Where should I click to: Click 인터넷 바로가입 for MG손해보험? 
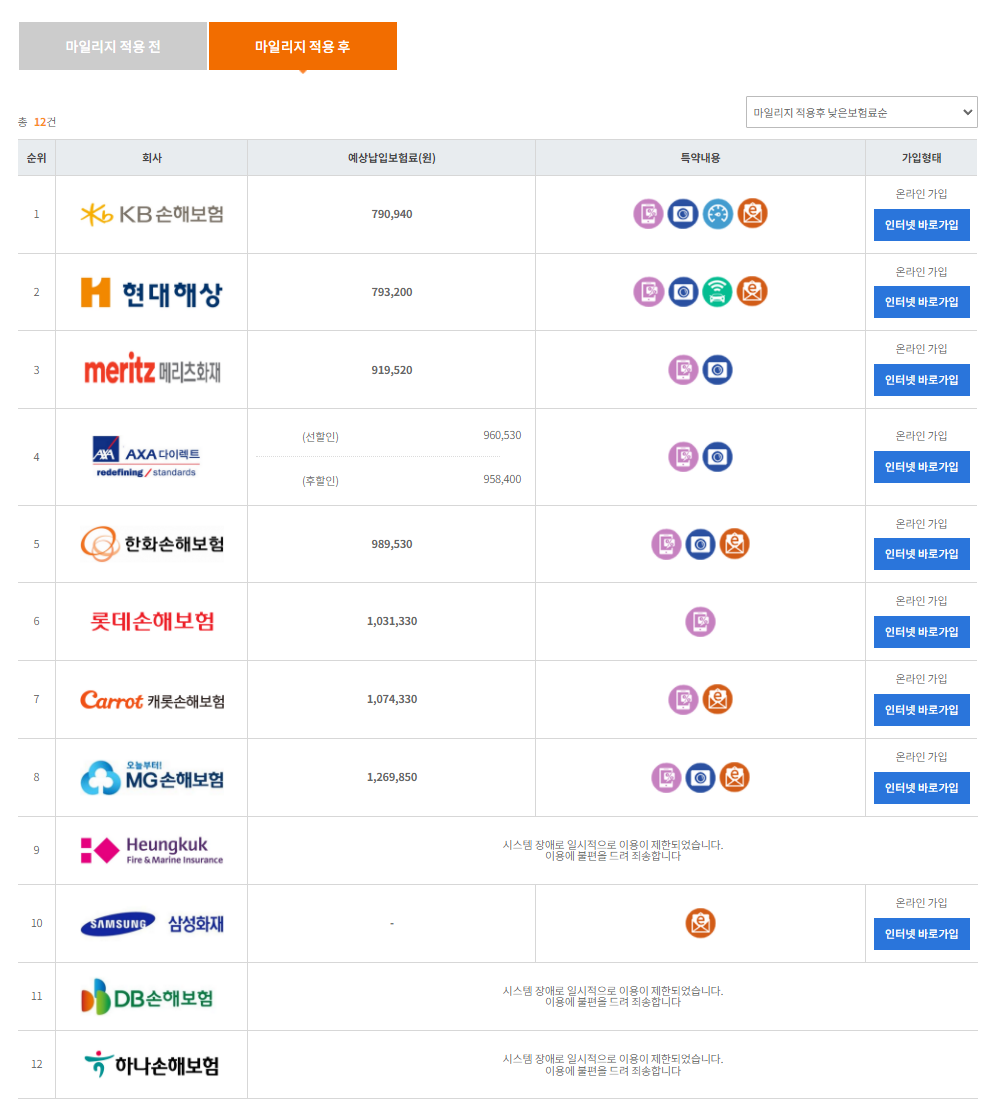click(x=922, y=788)
